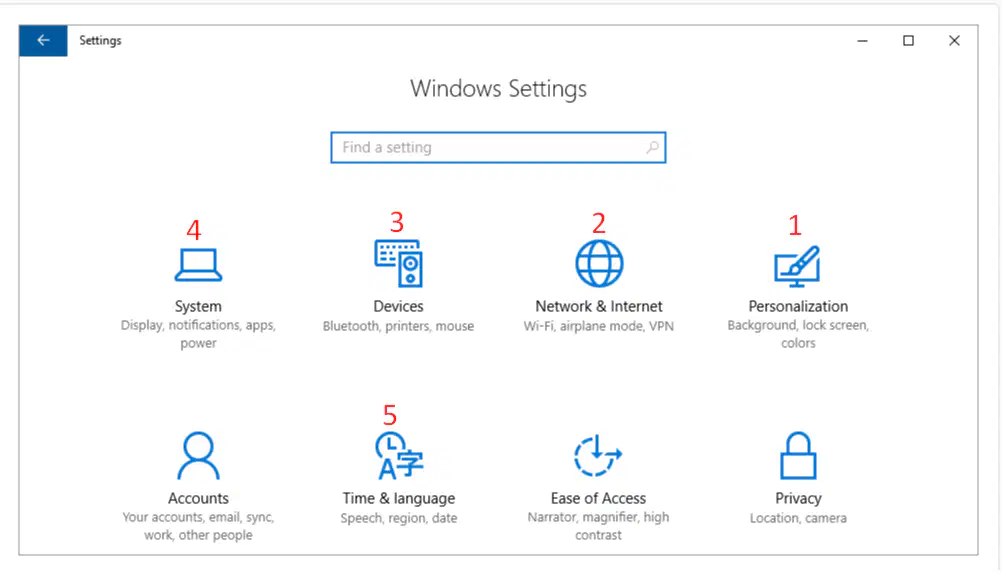Open the Privacy padlock icon
1002x574 pixels.
[x=798, y=456]
